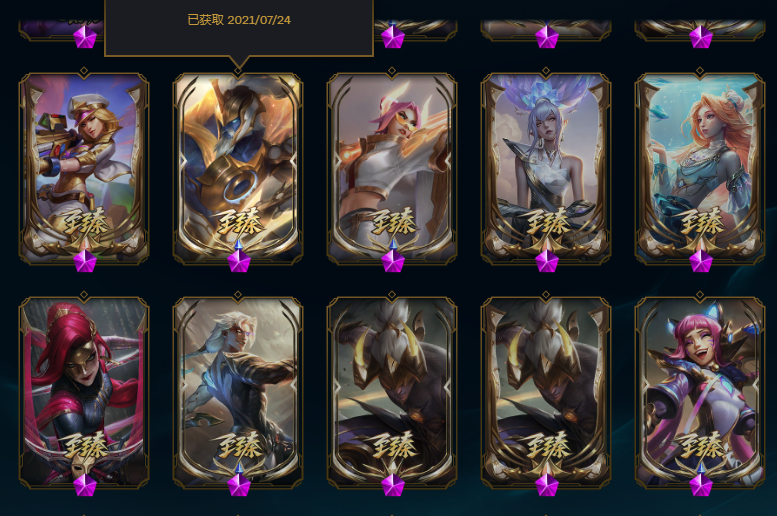The width and height of the screenshot is (777, 516).
Task: Click the gem under the orange-haired mermaid card
Action: [x=701, y=260]
